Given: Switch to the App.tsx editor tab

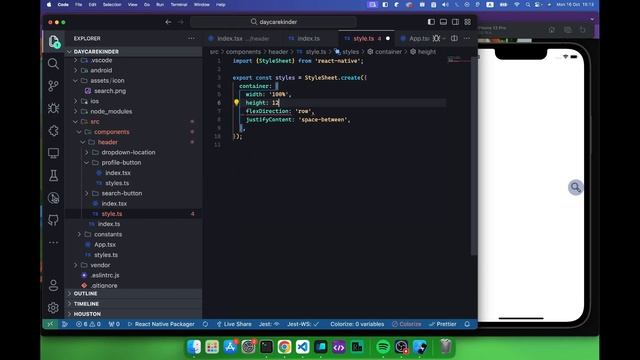Looking at the screenshot, I should click(414, 38).
